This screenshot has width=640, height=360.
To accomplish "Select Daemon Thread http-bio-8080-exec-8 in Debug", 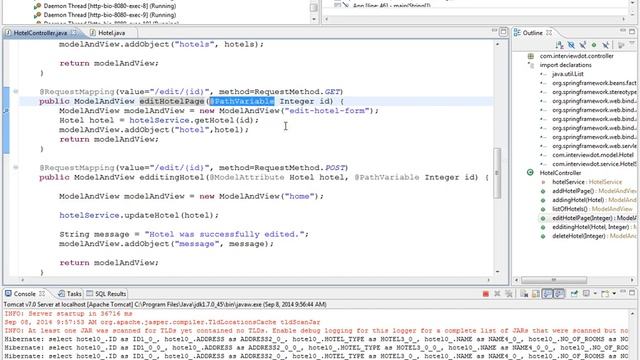I will pos(105,6).
